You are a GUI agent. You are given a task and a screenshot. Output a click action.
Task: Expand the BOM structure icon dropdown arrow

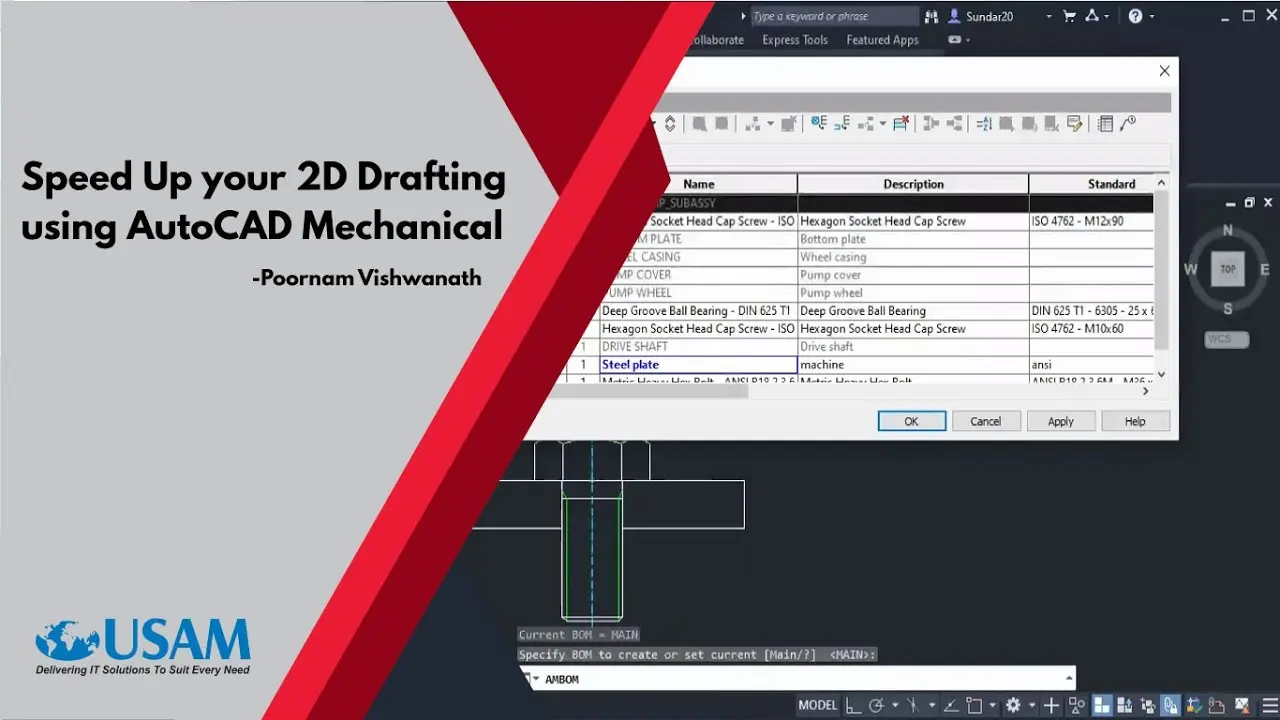(x=883, y=124)
